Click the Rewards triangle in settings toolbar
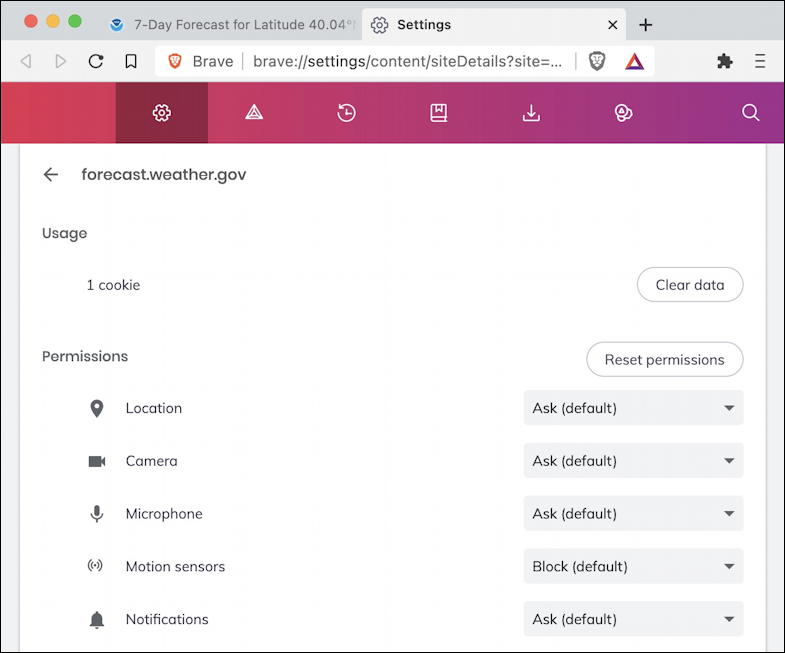This screenshot has height=653, width=785. click(x=254, y=113)
